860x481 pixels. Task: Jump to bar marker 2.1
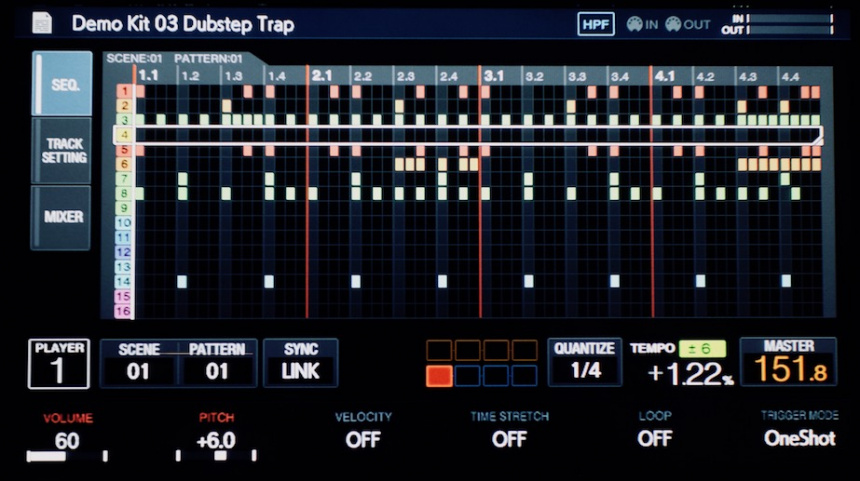(321, 75)
